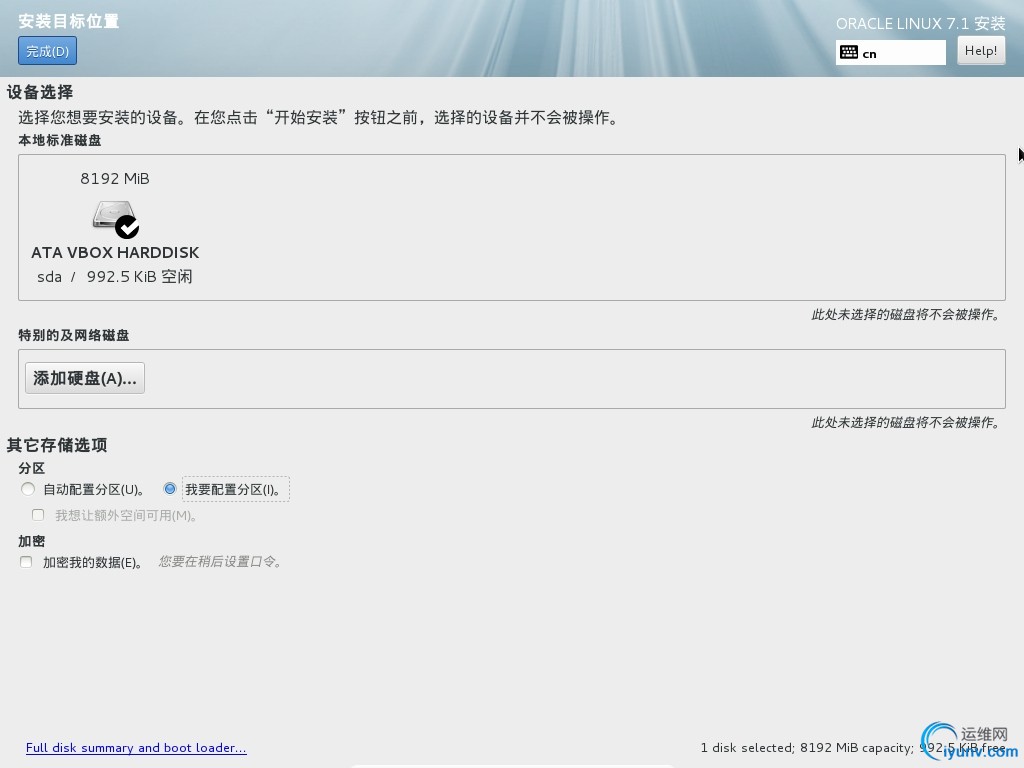The width and height of the screenshot is (1024, 768).
Task: Click the 添加硬盘(A)... add disk button
Action: [x=85, y=378]
